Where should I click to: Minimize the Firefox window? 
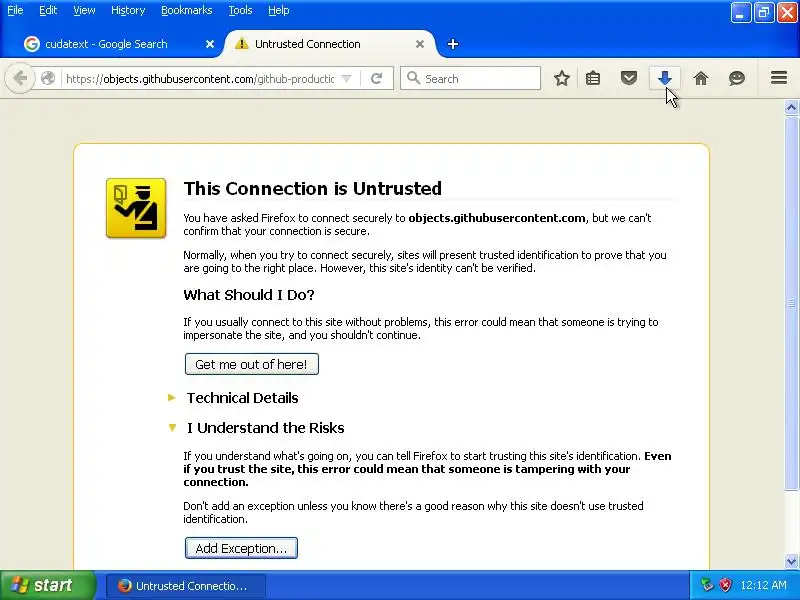[x=740, y=13]
